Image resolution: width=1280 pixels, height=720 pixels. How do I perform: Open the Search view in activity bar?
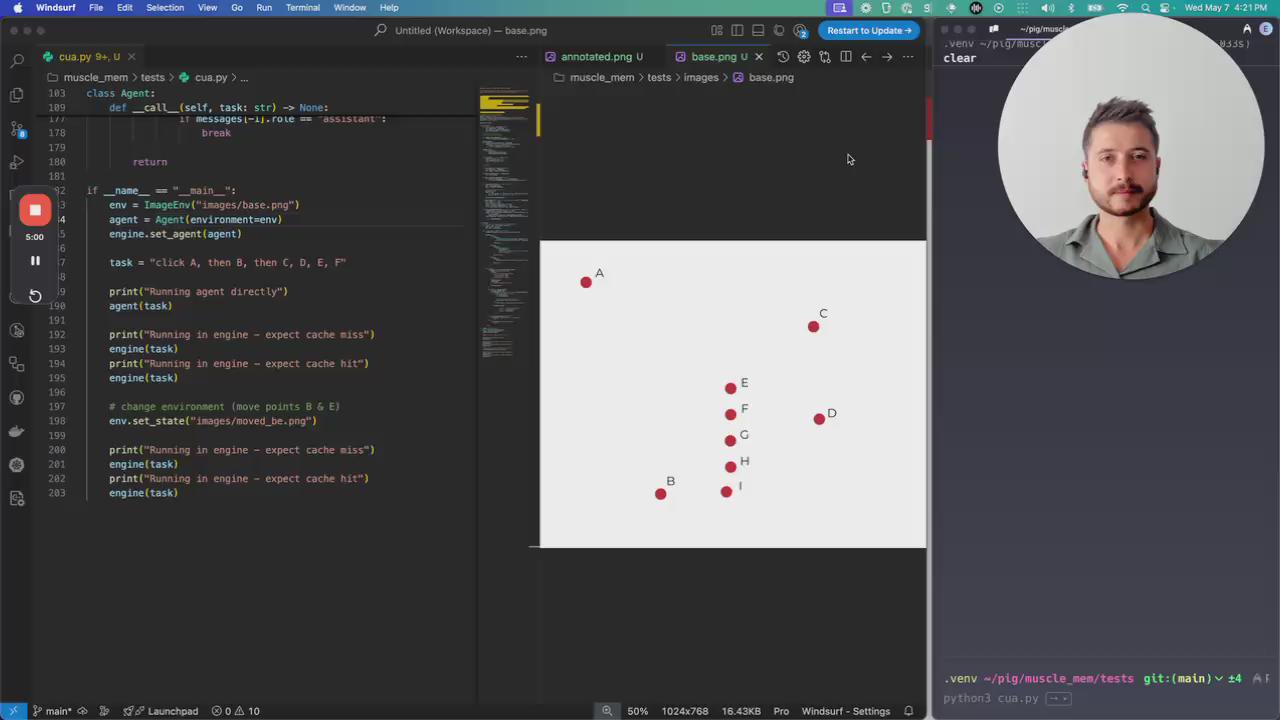(x=17, y=61)
